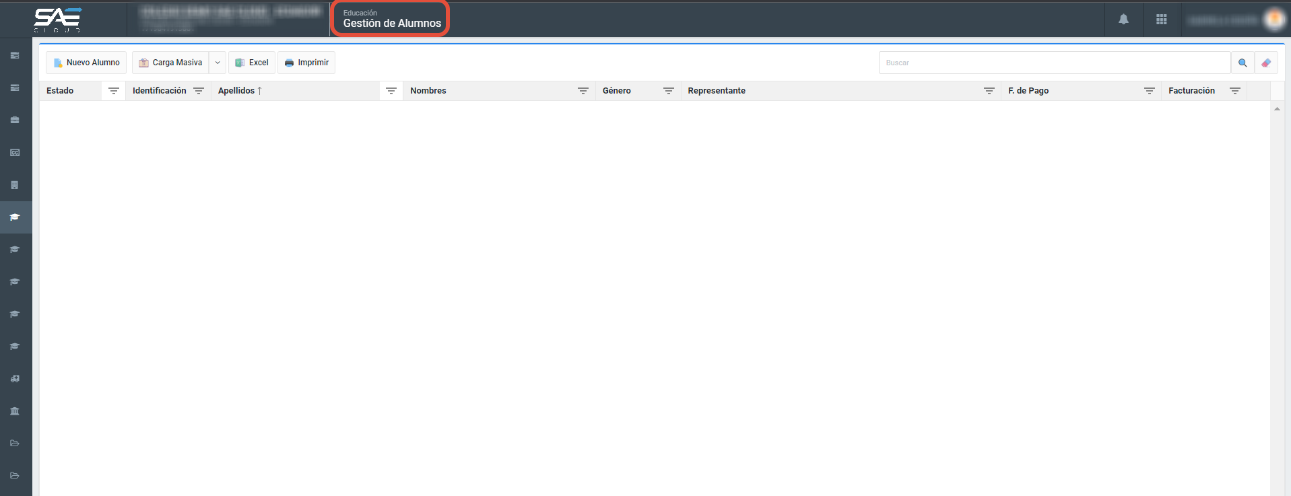Open the user profile avatar
The height and width of the screenshot is (496, 1291).
click(1274, 19)
